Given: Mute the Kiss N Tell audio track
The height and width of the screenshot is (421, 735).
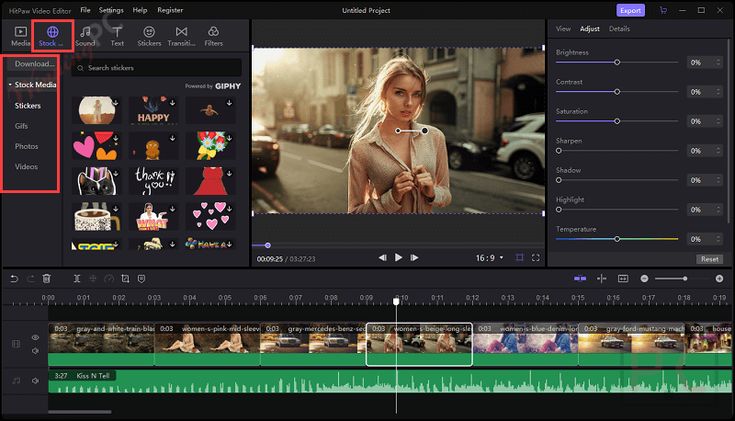Looking at the screenshot, I should [x=35, y=381].
